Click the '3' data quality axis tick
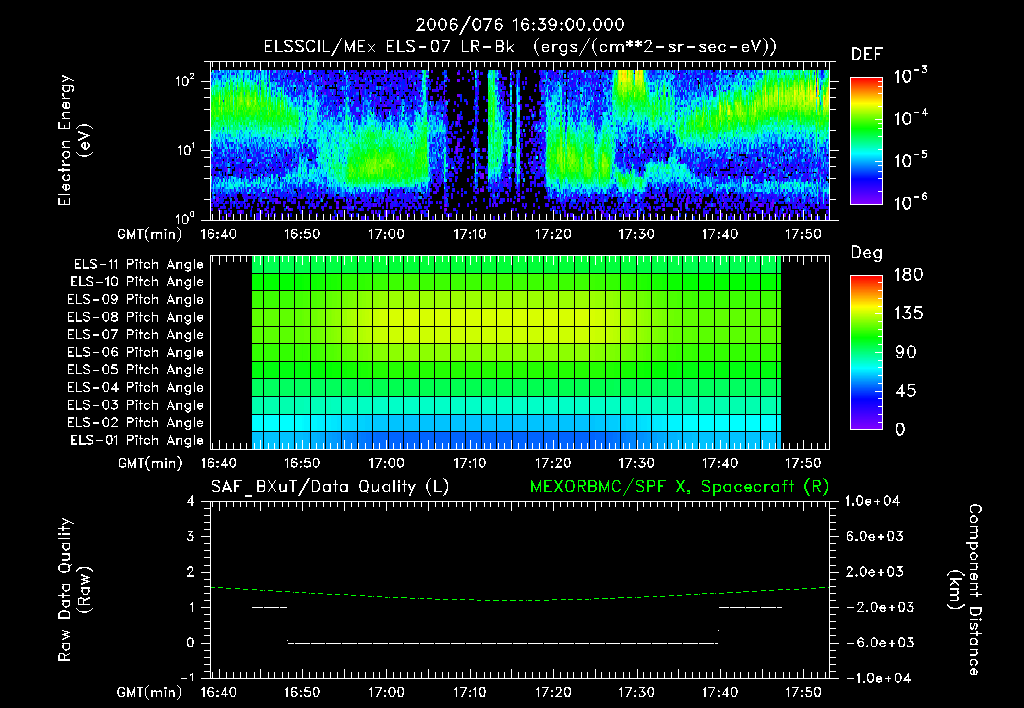This screenshot has width=1024, height=708. (191, 536)
